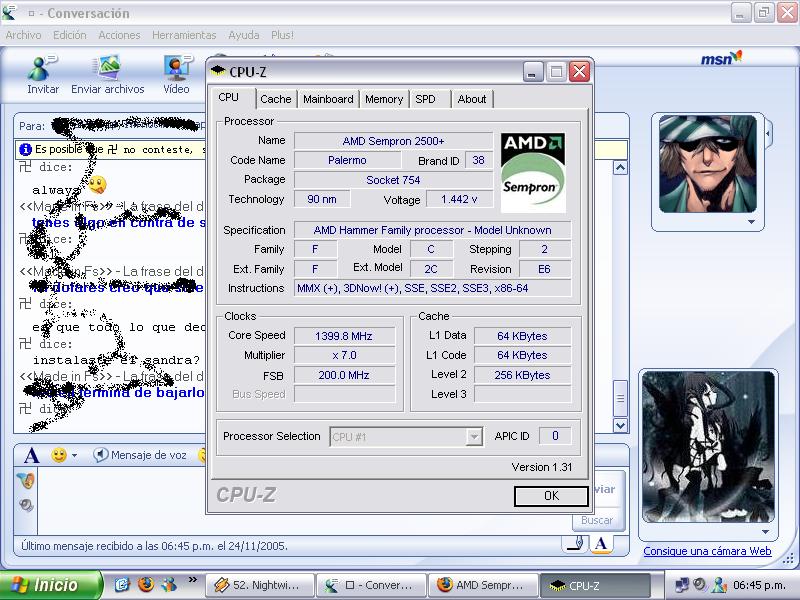
Task: Click the Inicio start button
Action: 50,585
